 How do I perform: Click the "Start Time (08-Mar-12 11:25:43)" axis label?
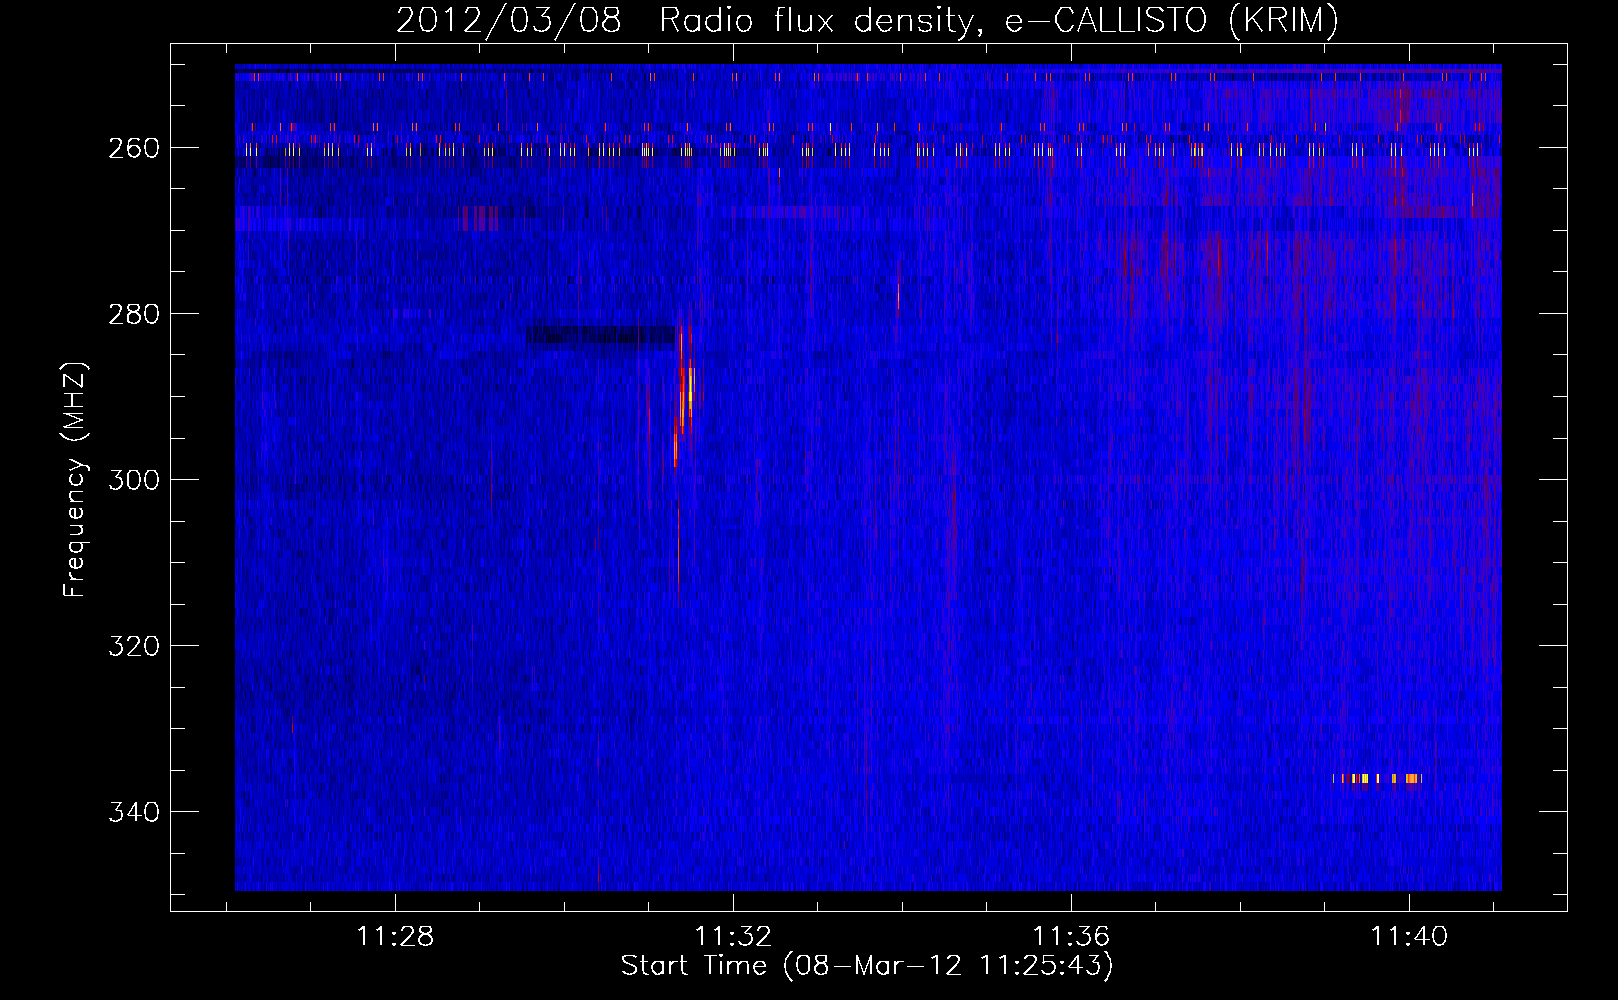pyautogui.click(x=867, y=966)
